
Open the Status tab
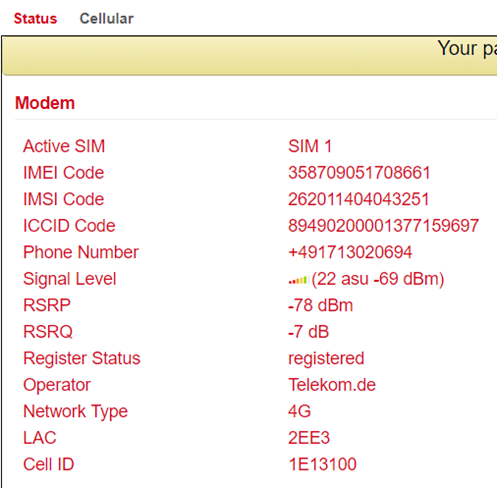coord(35,19)
